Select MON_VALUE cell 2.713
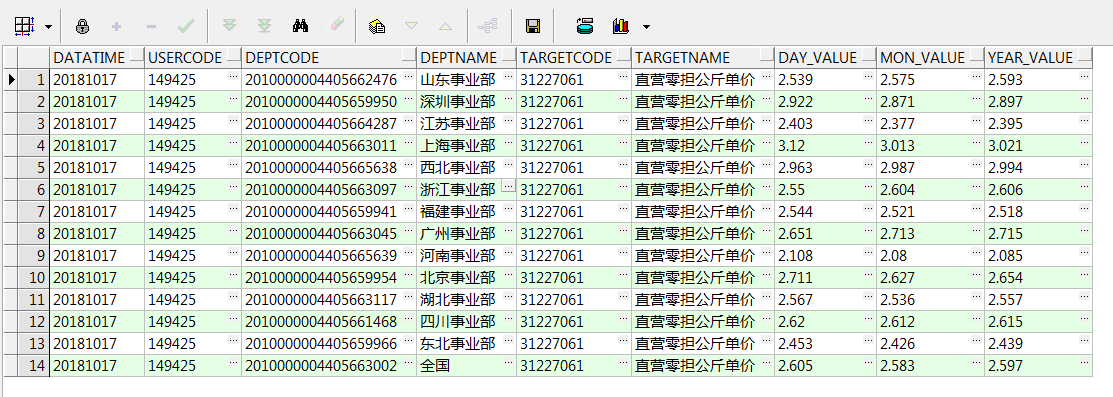 click(x=931, y=234)
